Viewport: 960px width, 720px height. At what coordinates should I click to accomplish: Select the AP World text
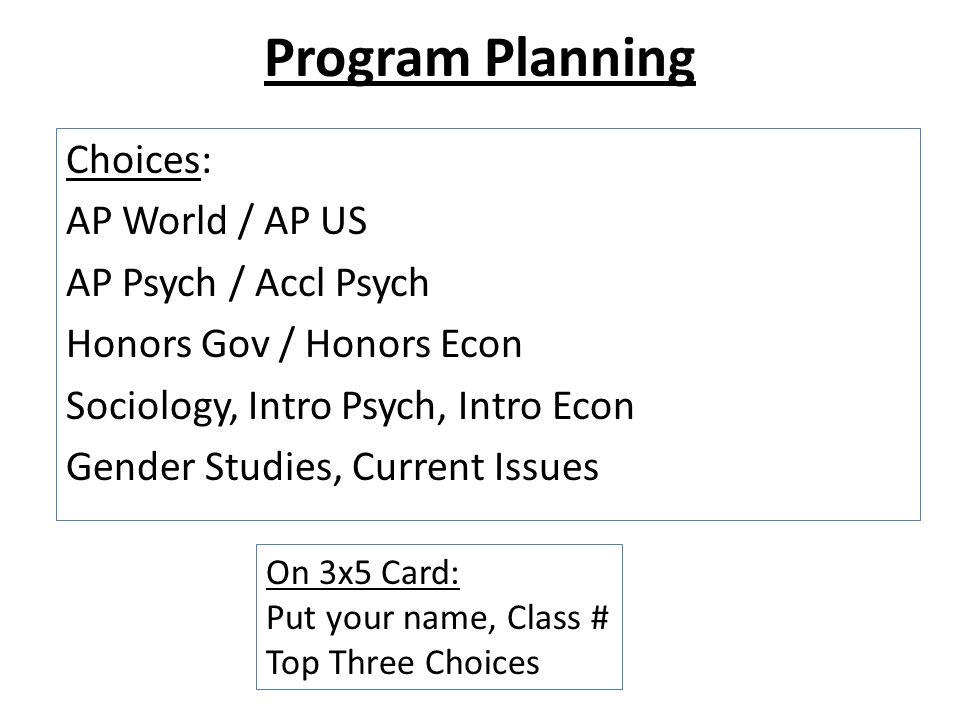click(x=146, y=220)
